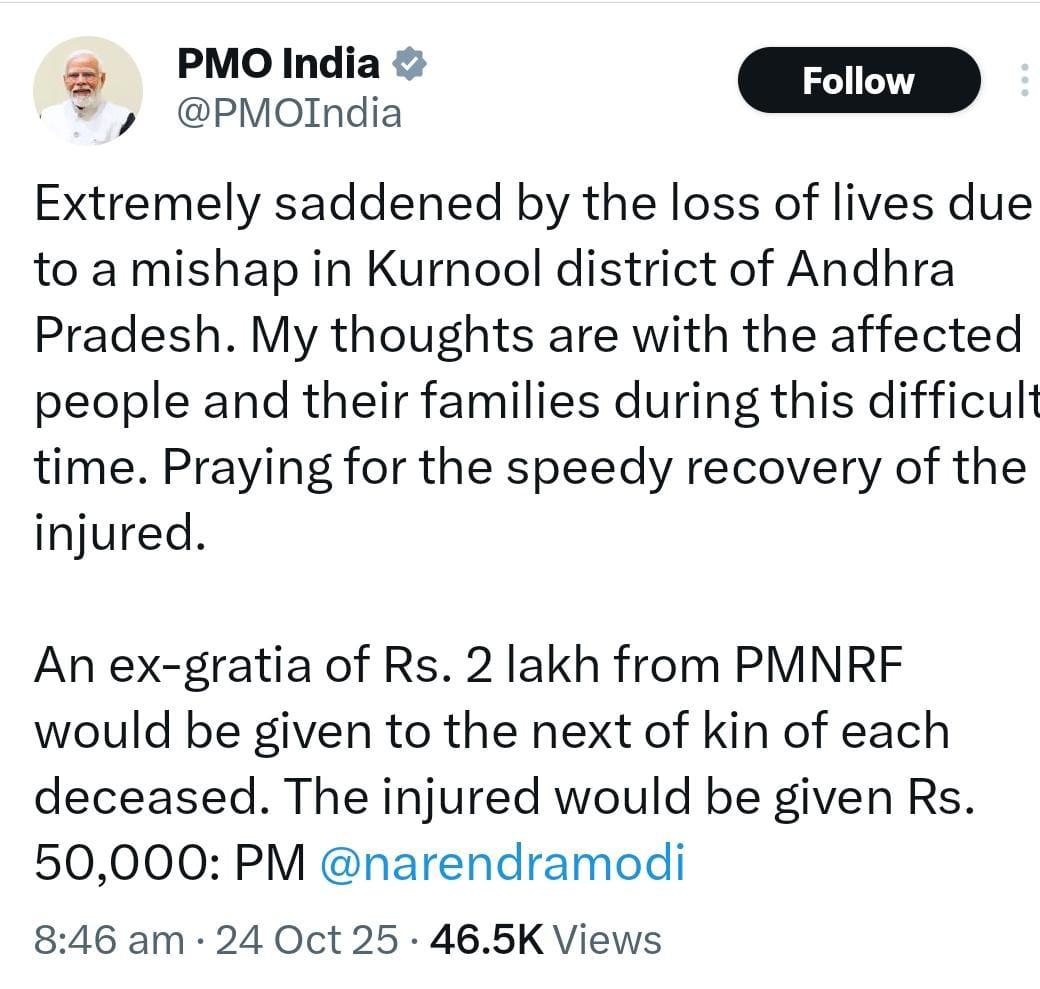Open the three-dot more options menu

tap(1022, 80)
